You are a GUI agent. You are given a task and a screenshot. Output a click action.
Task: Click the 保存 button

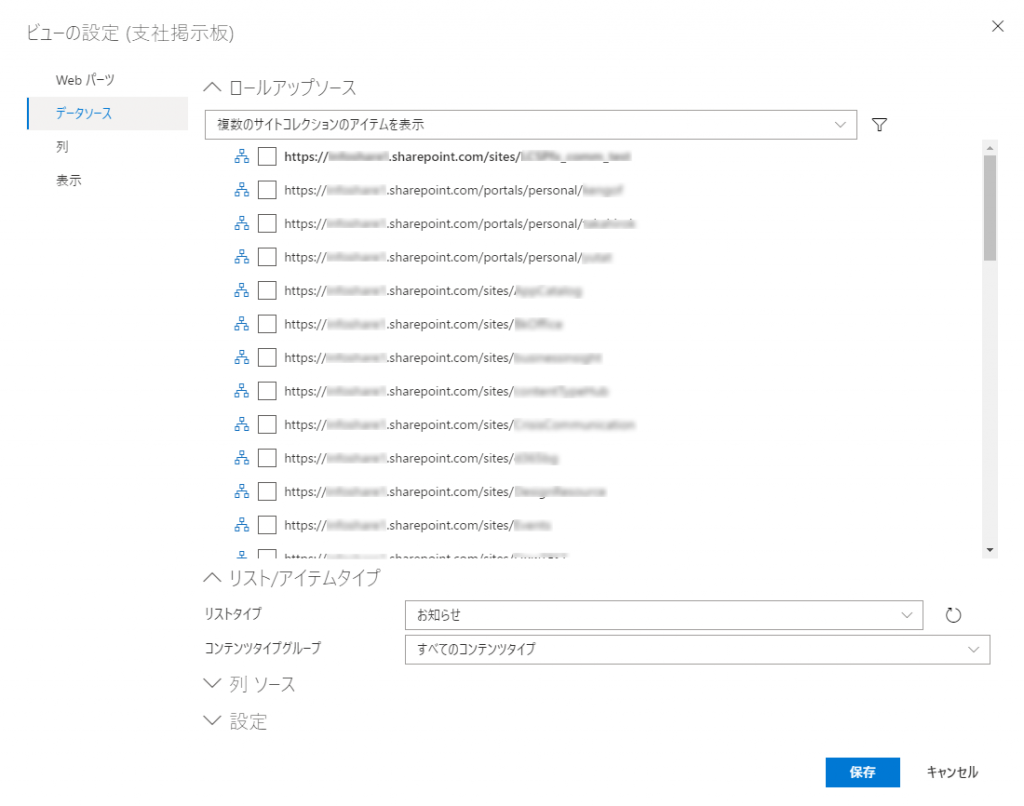(862, 772)
